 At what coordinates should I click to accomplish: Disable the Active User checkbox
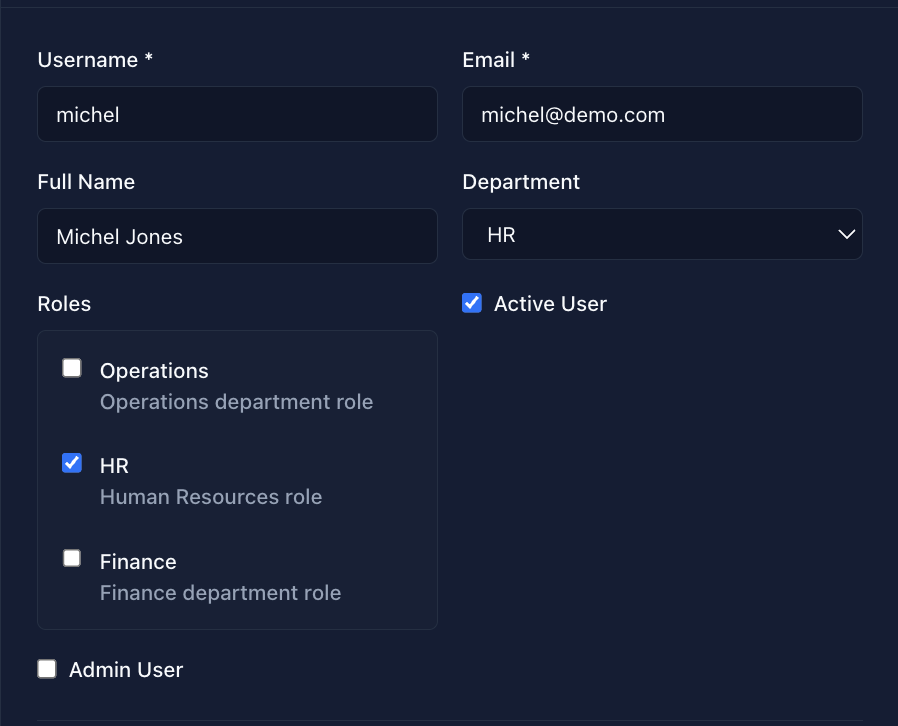(x=471, y=302)
